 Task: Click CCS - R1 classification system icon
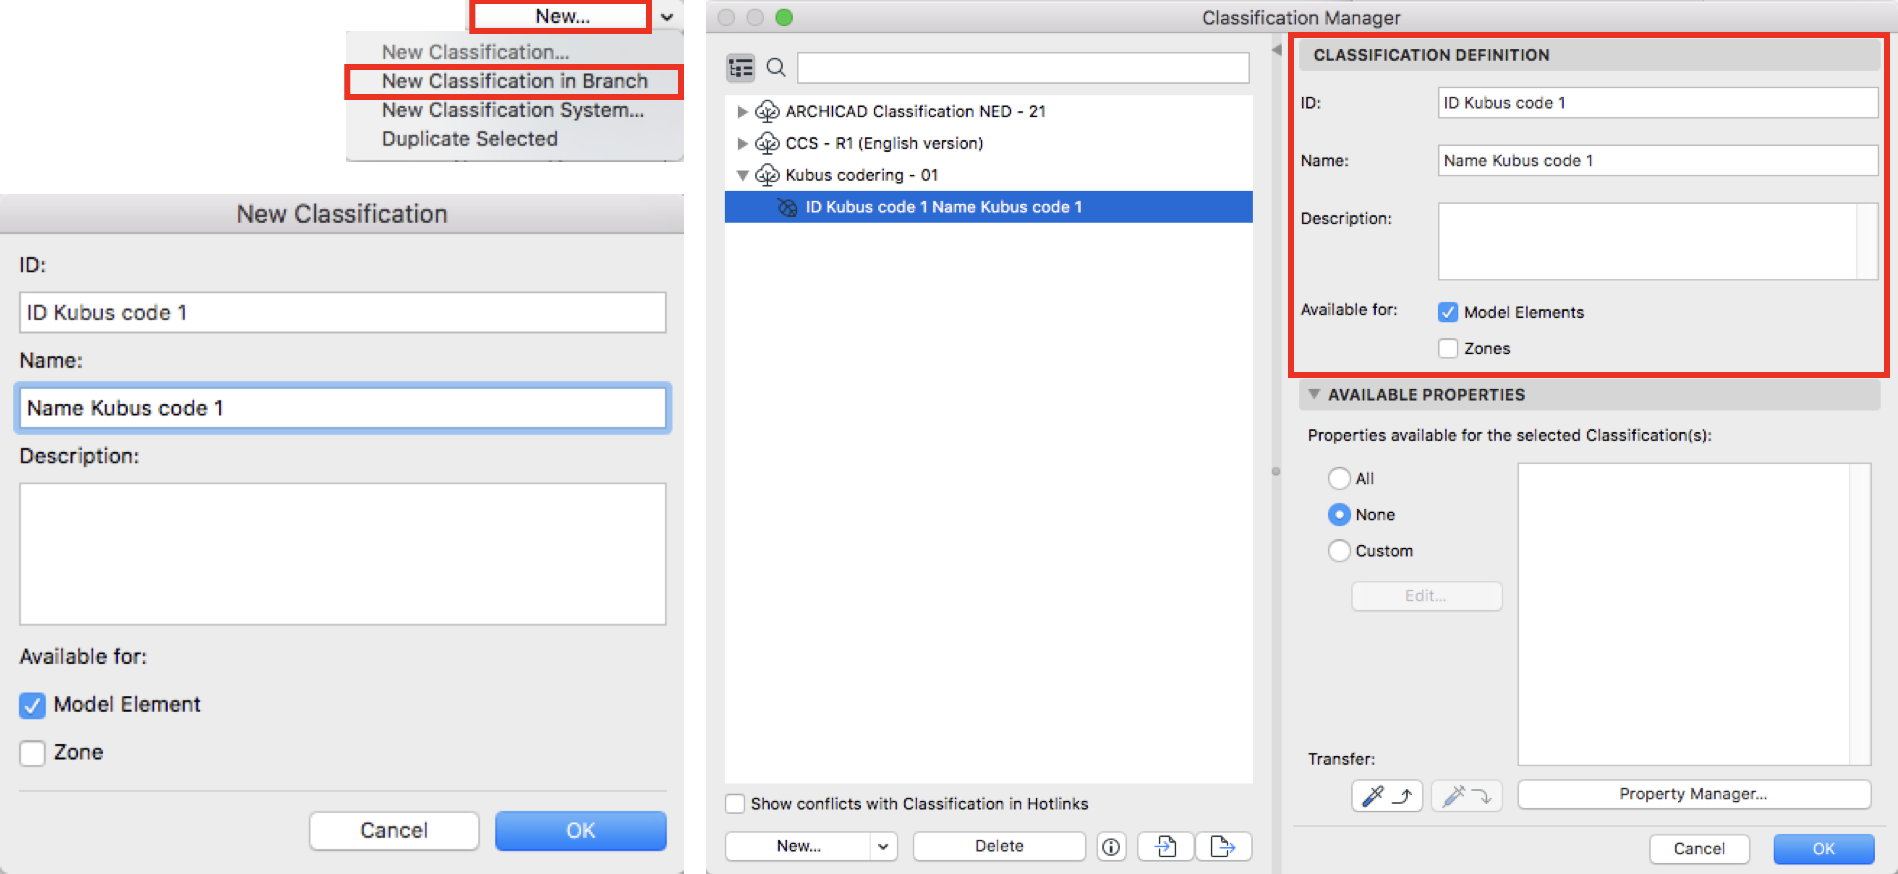pyautogui.click(x=767, y=143)
